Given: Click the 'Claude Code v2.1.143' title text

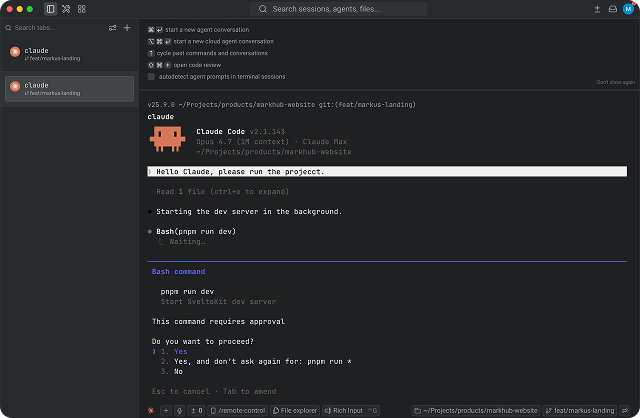Looking at the screenshot, I should pos(240,131).
